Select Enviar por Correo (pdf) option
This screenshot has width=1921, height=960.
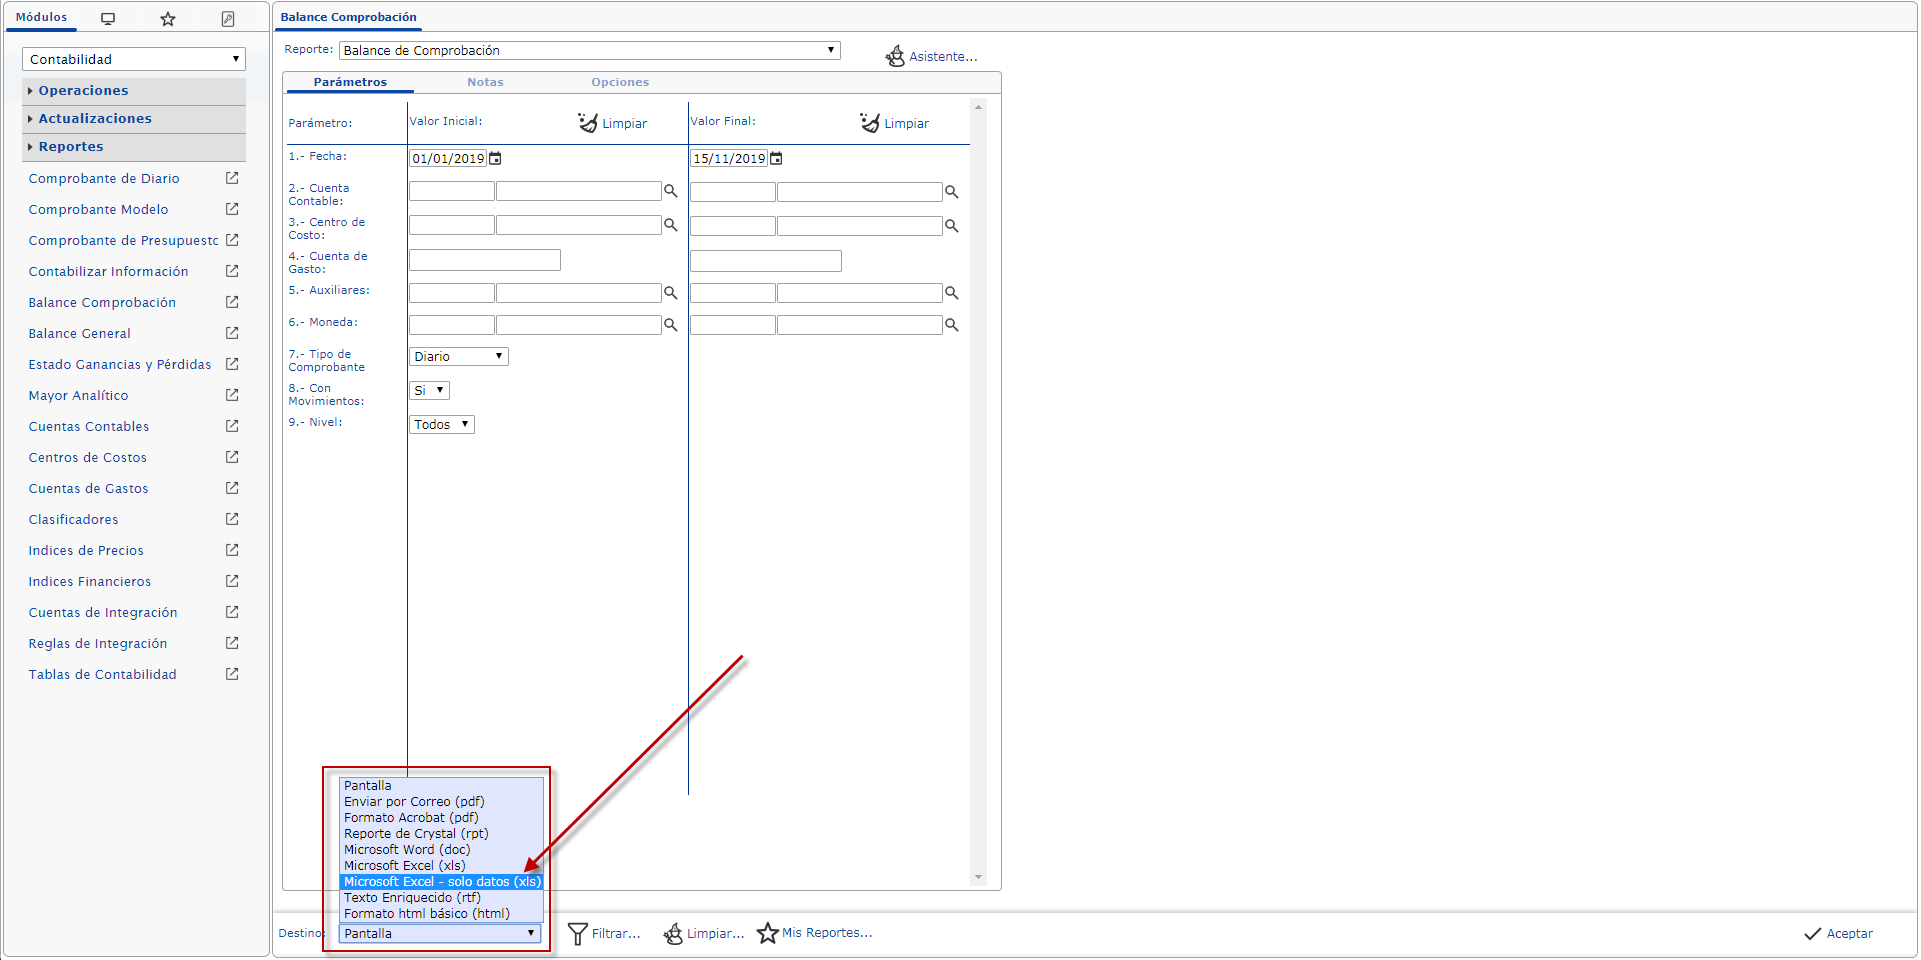point(442,802)
